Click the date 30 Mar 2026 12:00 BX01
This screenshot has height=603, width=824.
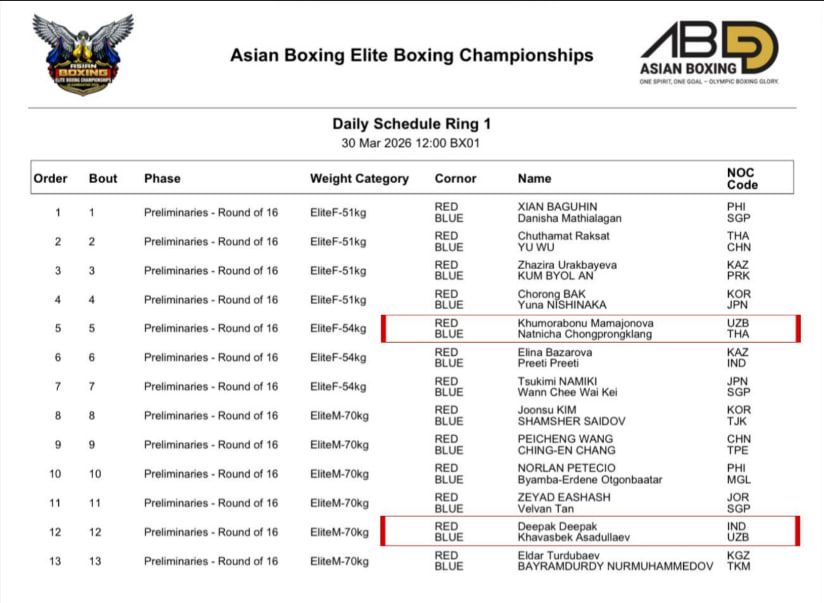411,143
